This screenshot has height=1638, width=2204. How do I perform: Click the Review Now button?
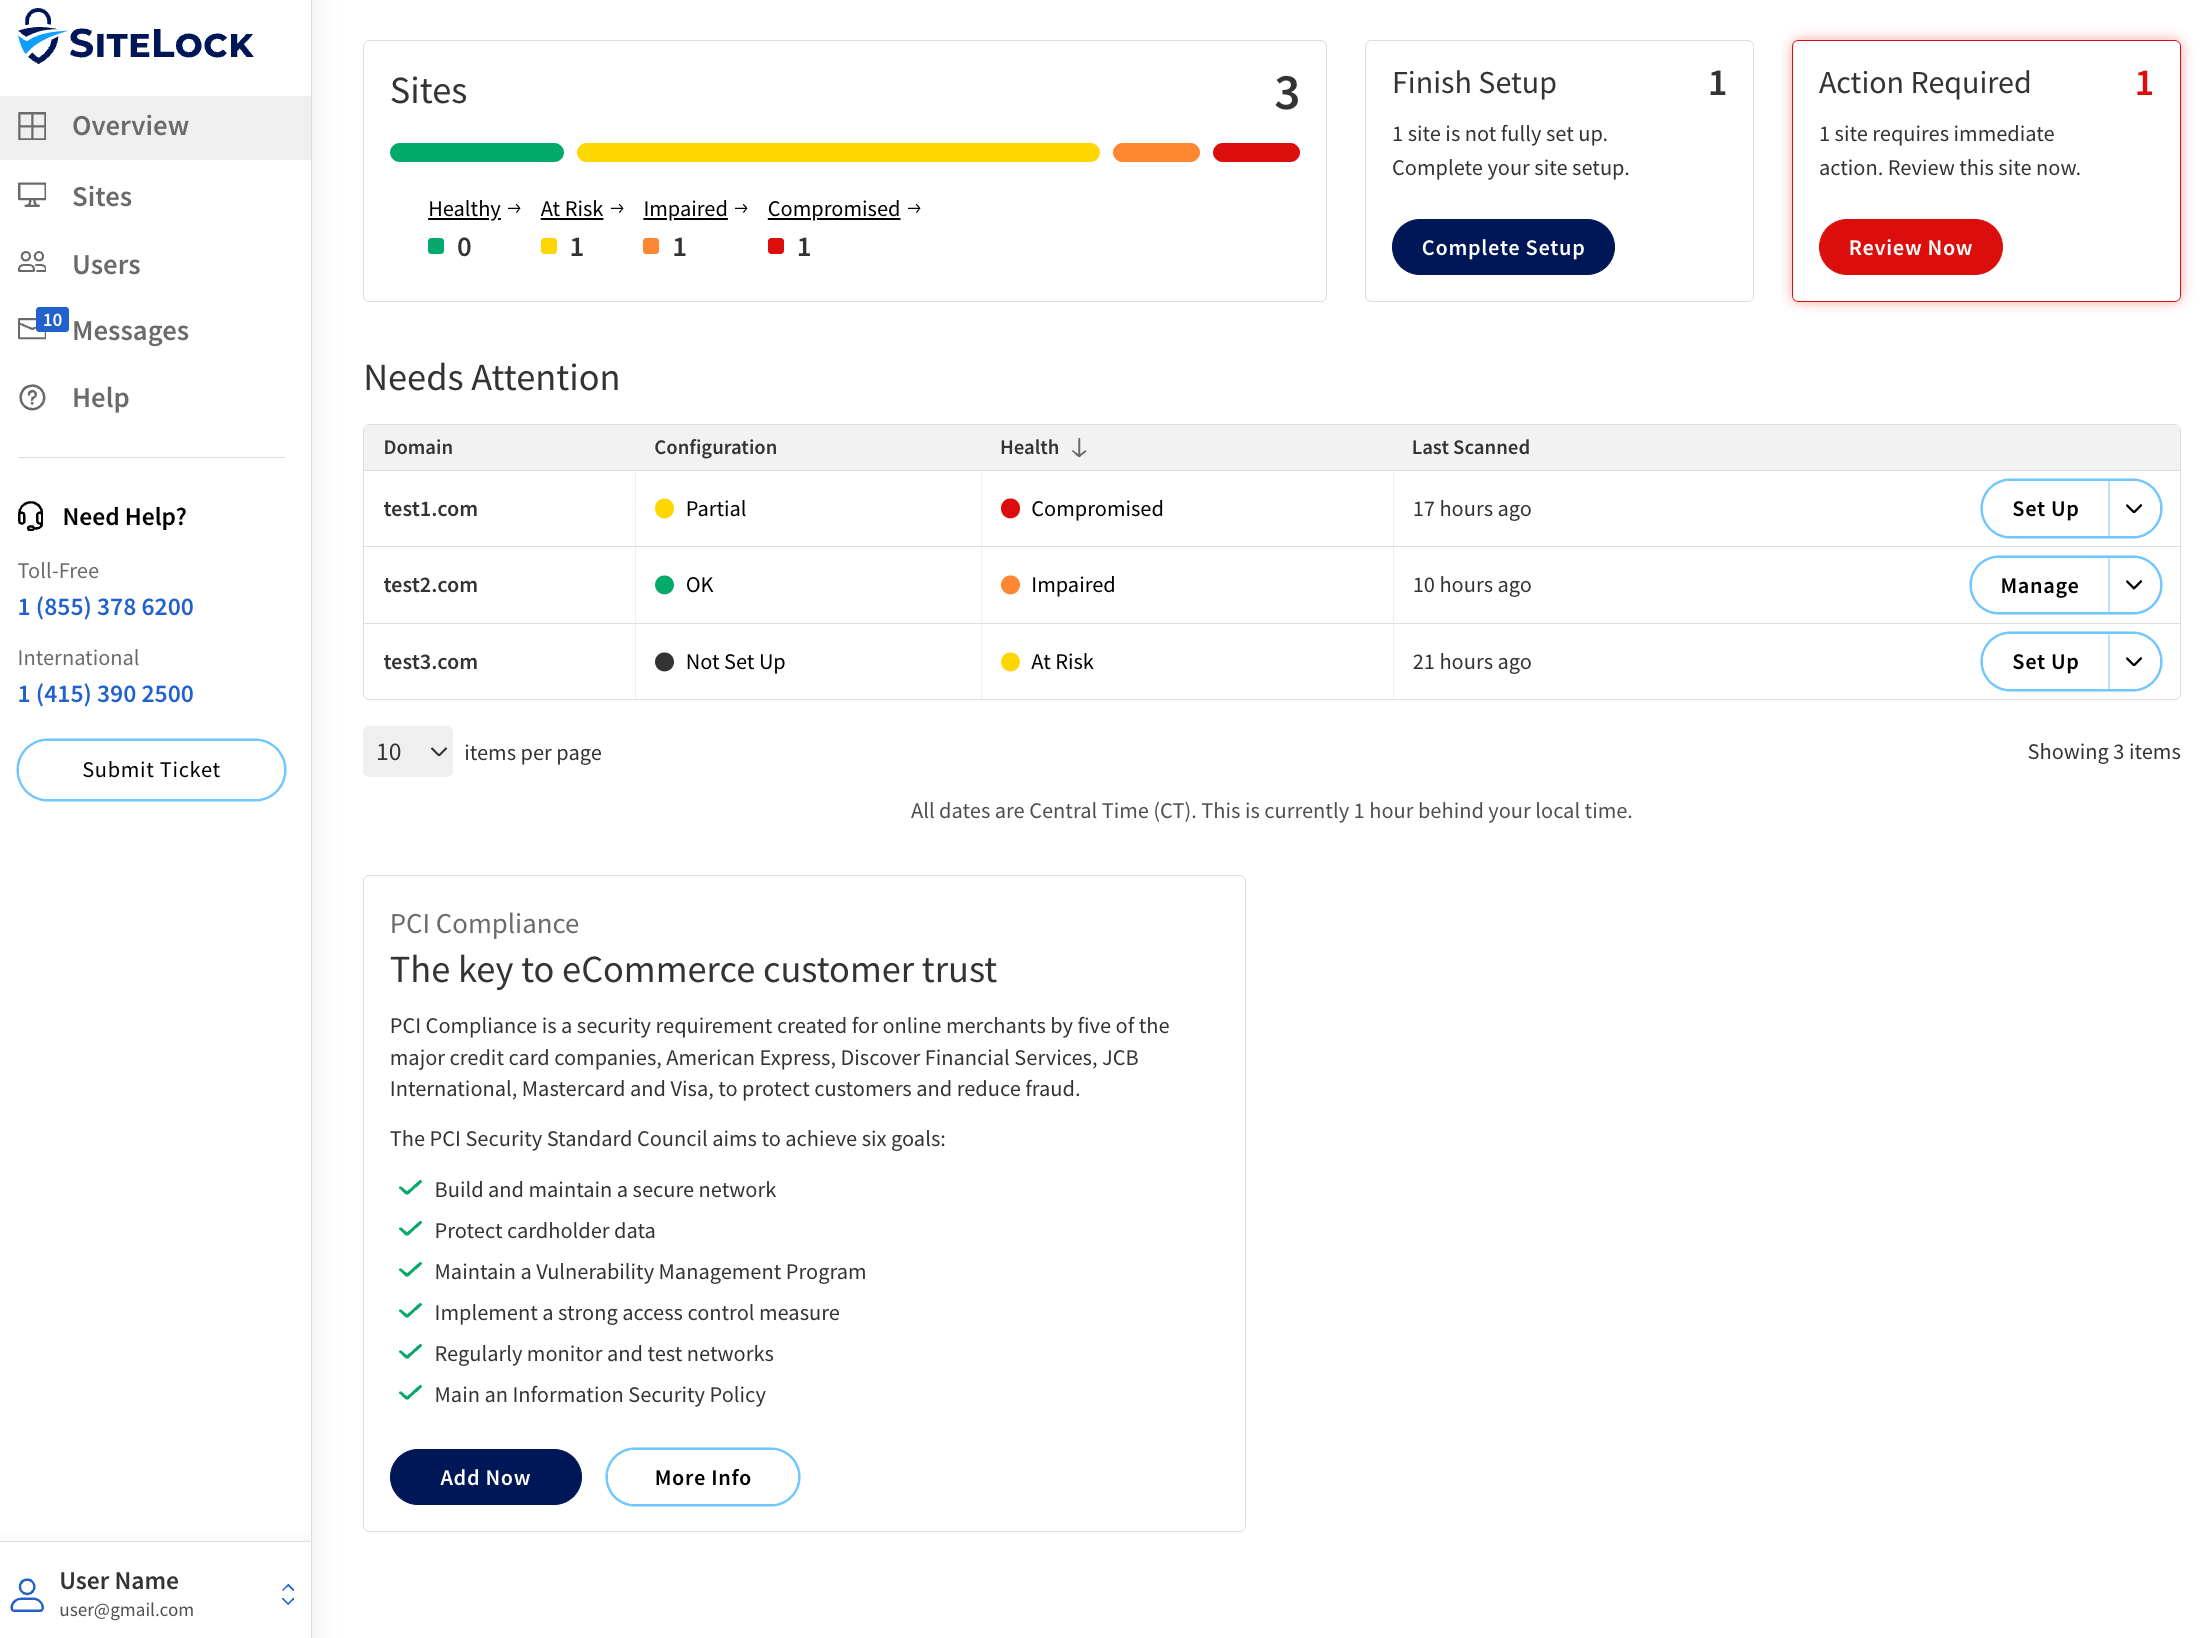point(1910,247)
